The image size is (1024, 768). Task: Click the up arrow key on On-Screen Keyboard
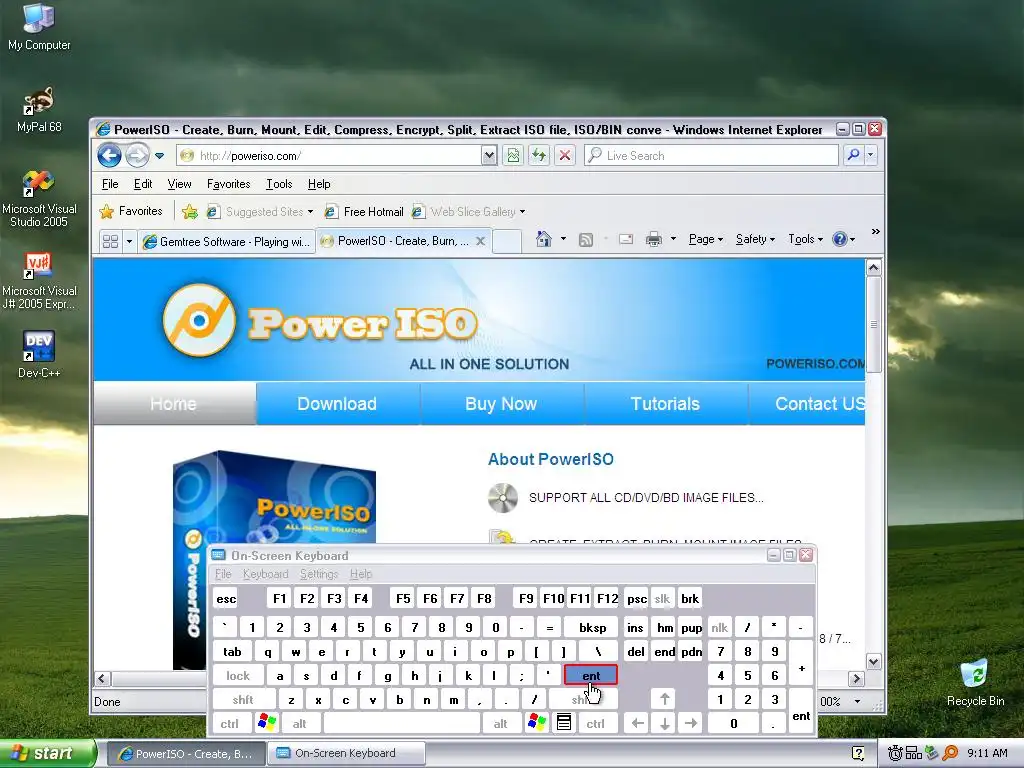[665, 699]
